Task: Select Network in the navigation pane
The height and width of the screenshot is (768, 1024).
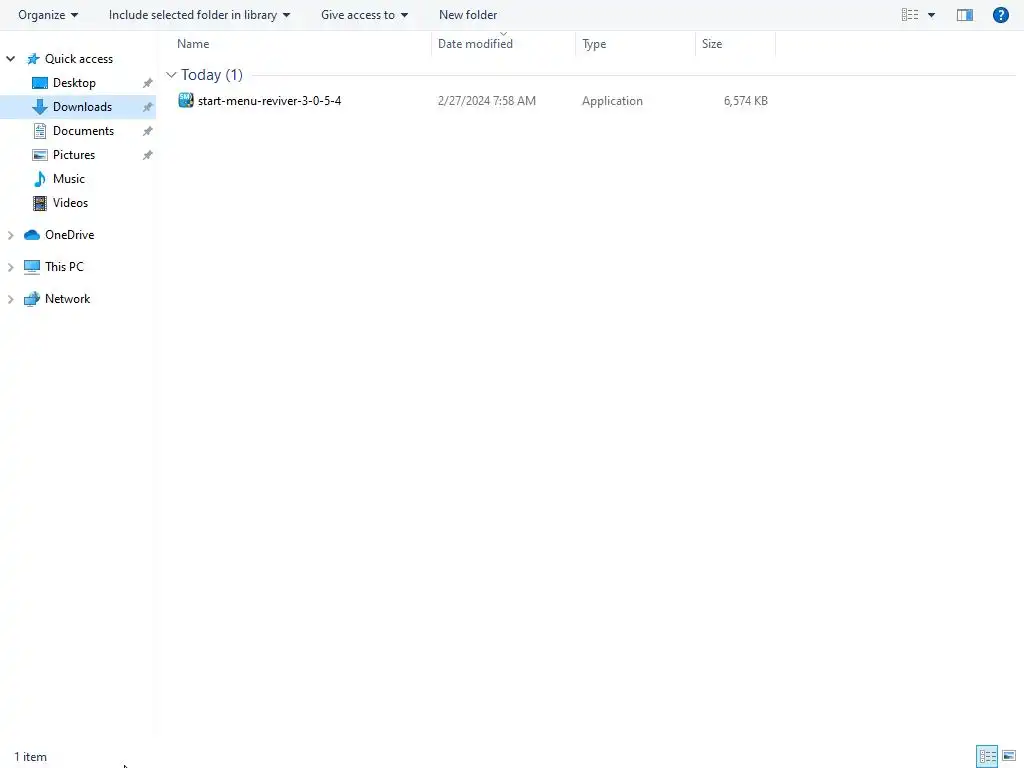Action: pyautogui.click(x=67, y=299)
